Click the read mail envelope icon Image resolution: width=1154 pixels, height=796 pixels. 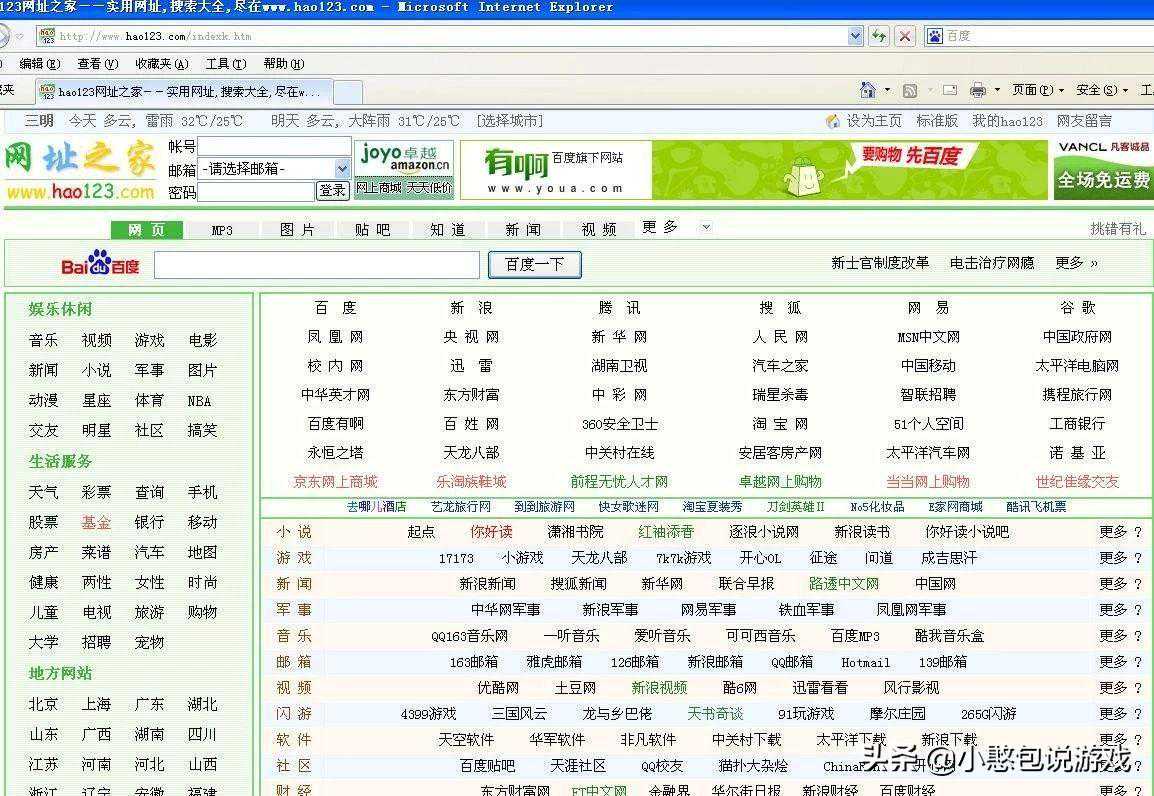[x=949, y=90]
